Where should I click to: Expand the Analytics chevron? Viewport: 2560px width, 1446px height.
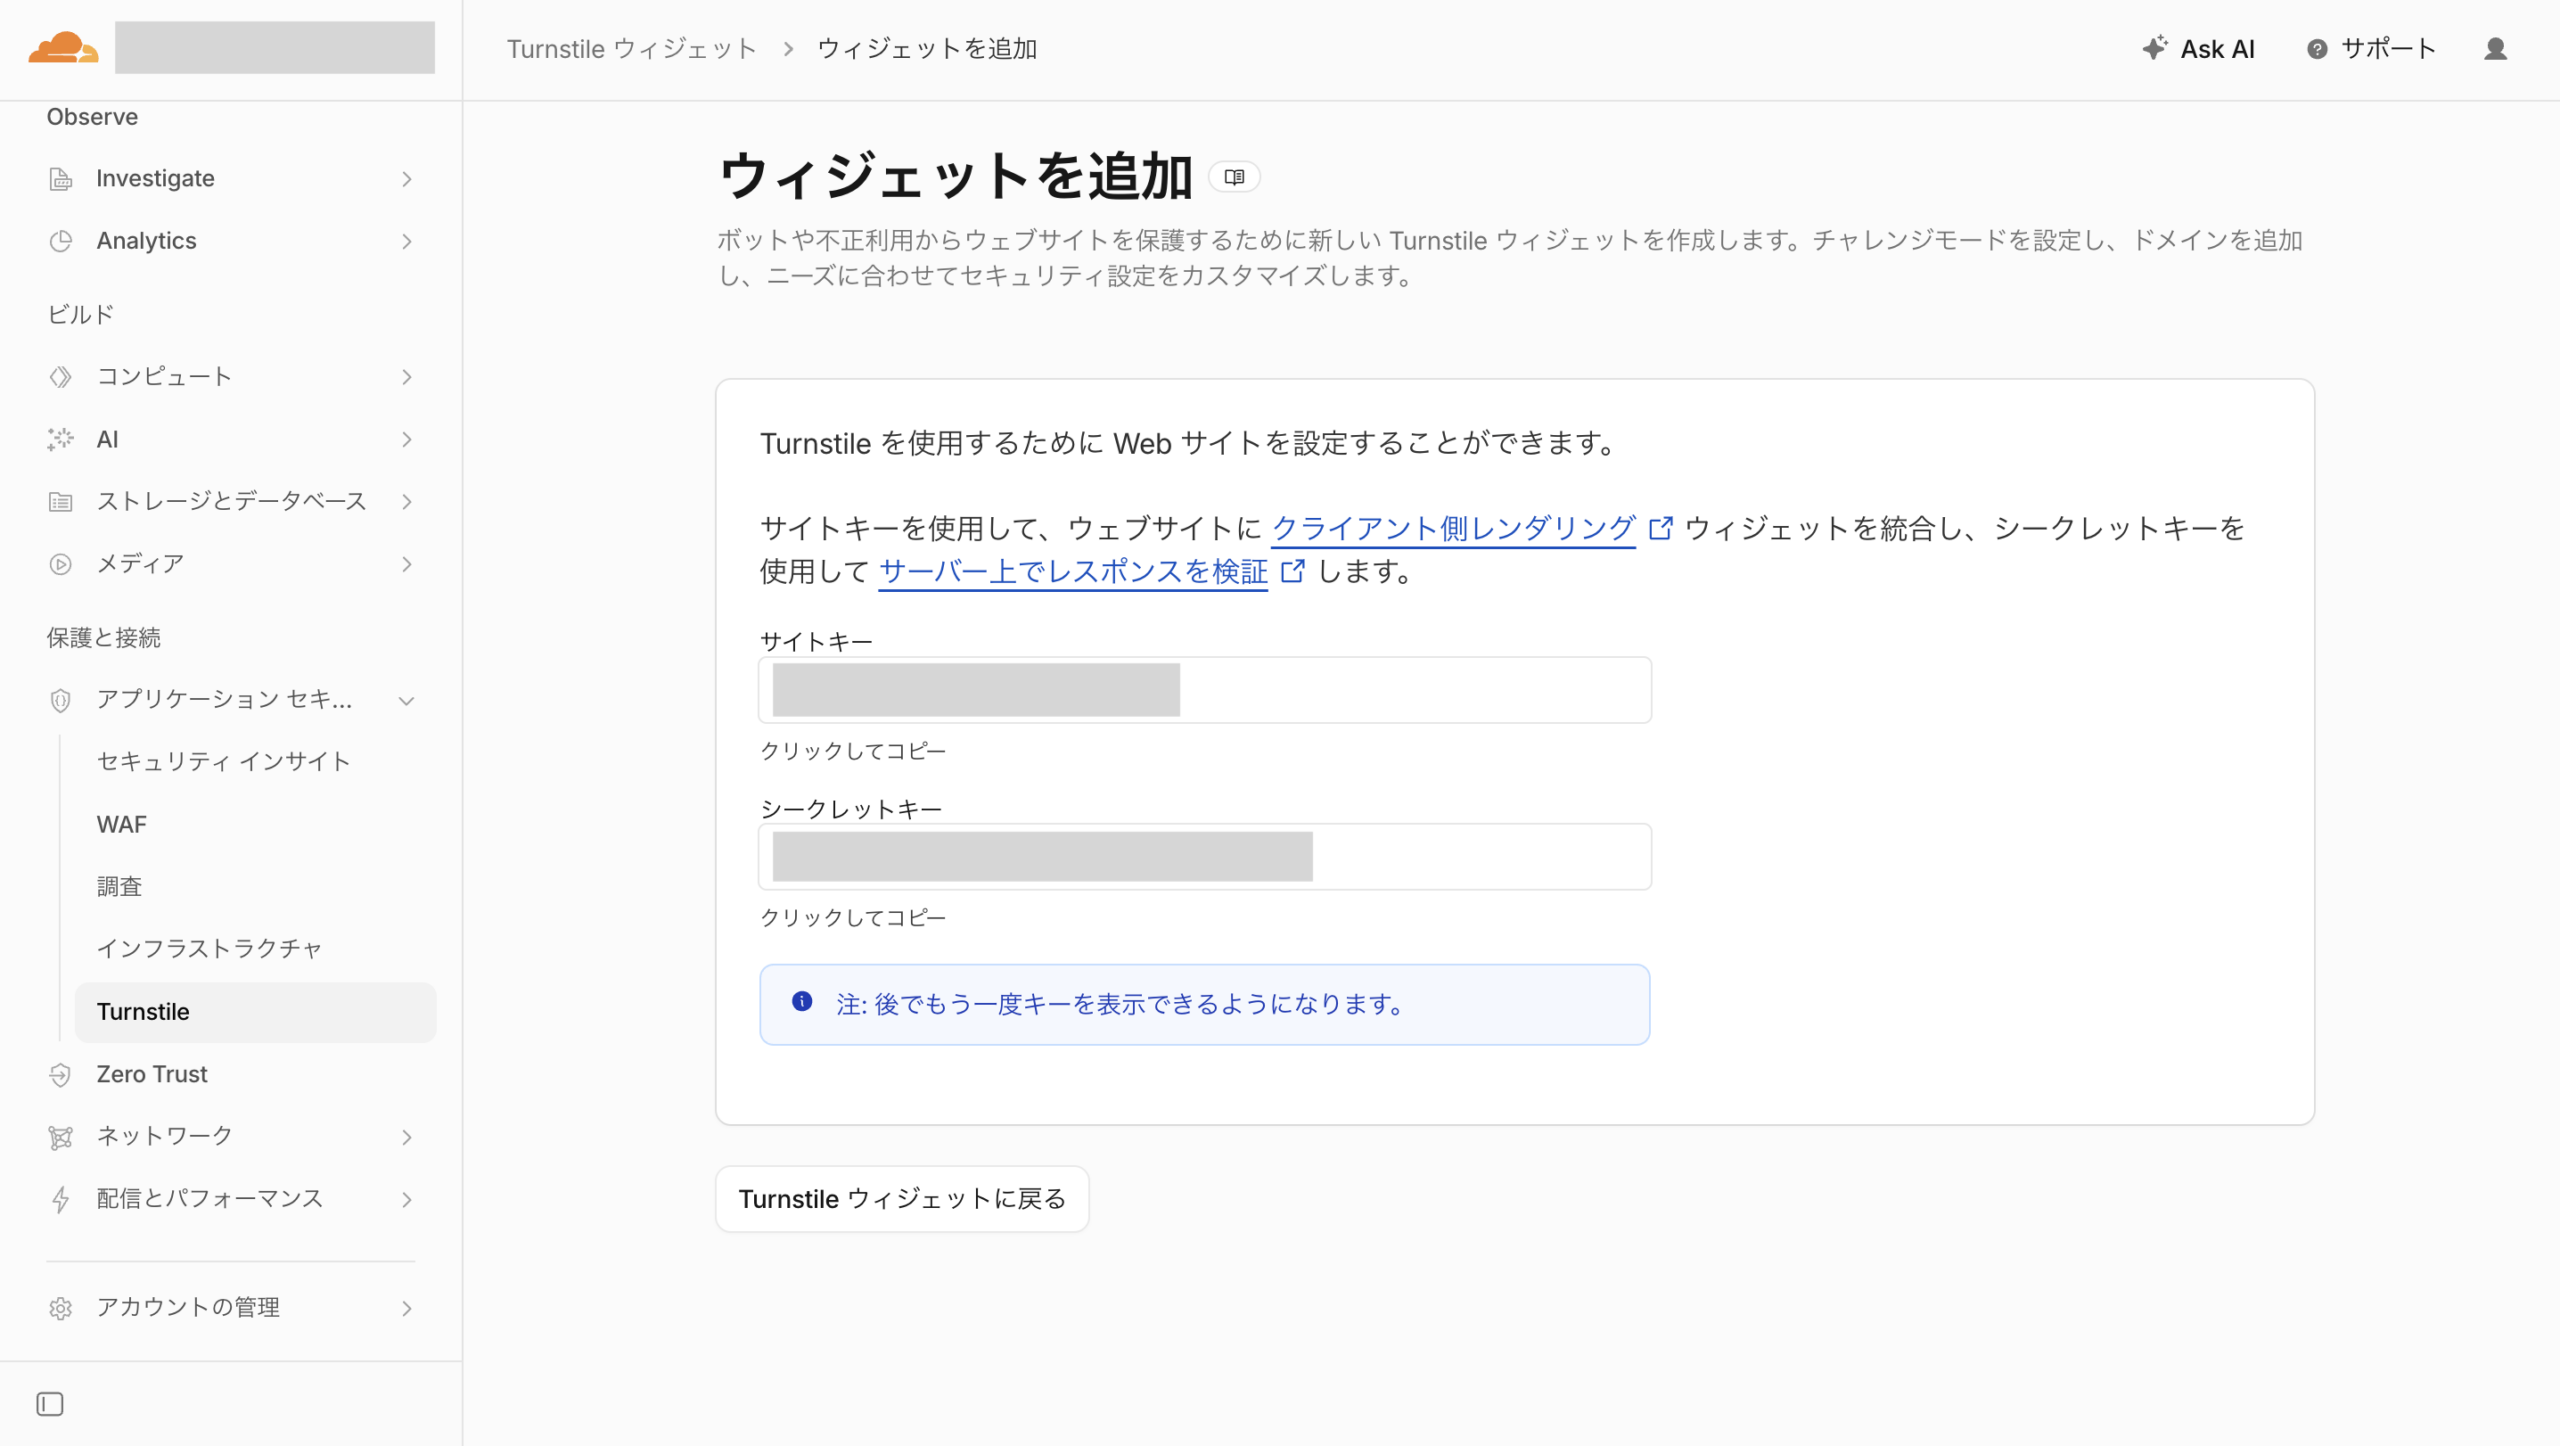tap(407, 241)
